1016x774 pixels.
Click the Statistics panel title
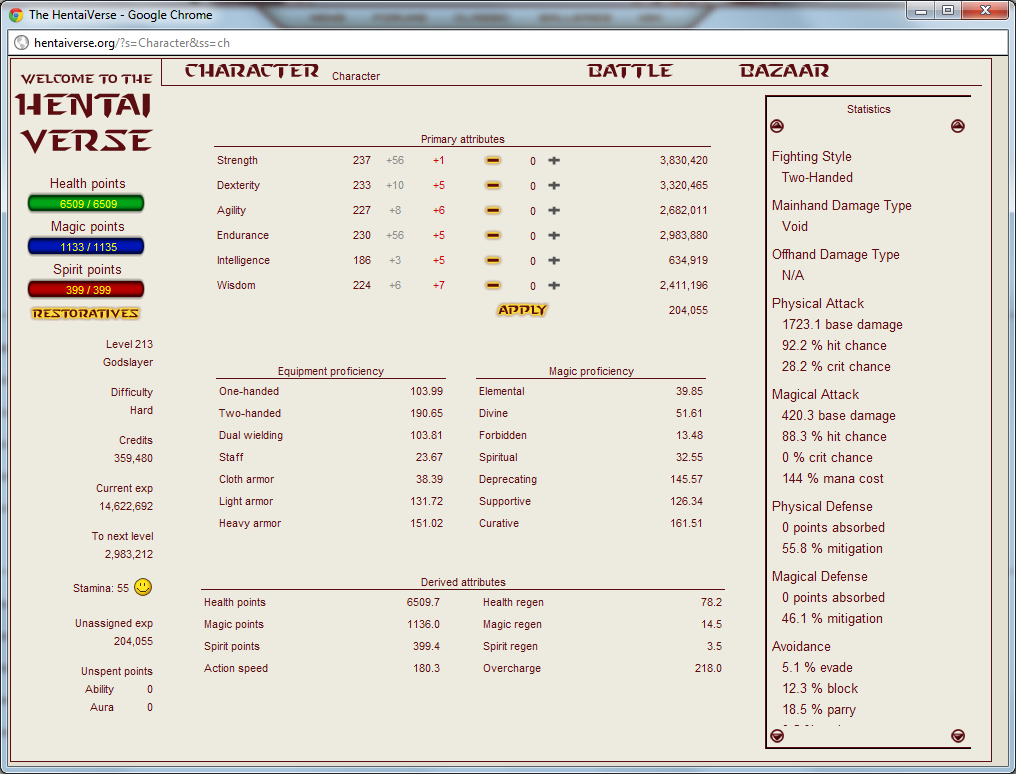pos(868,109)
